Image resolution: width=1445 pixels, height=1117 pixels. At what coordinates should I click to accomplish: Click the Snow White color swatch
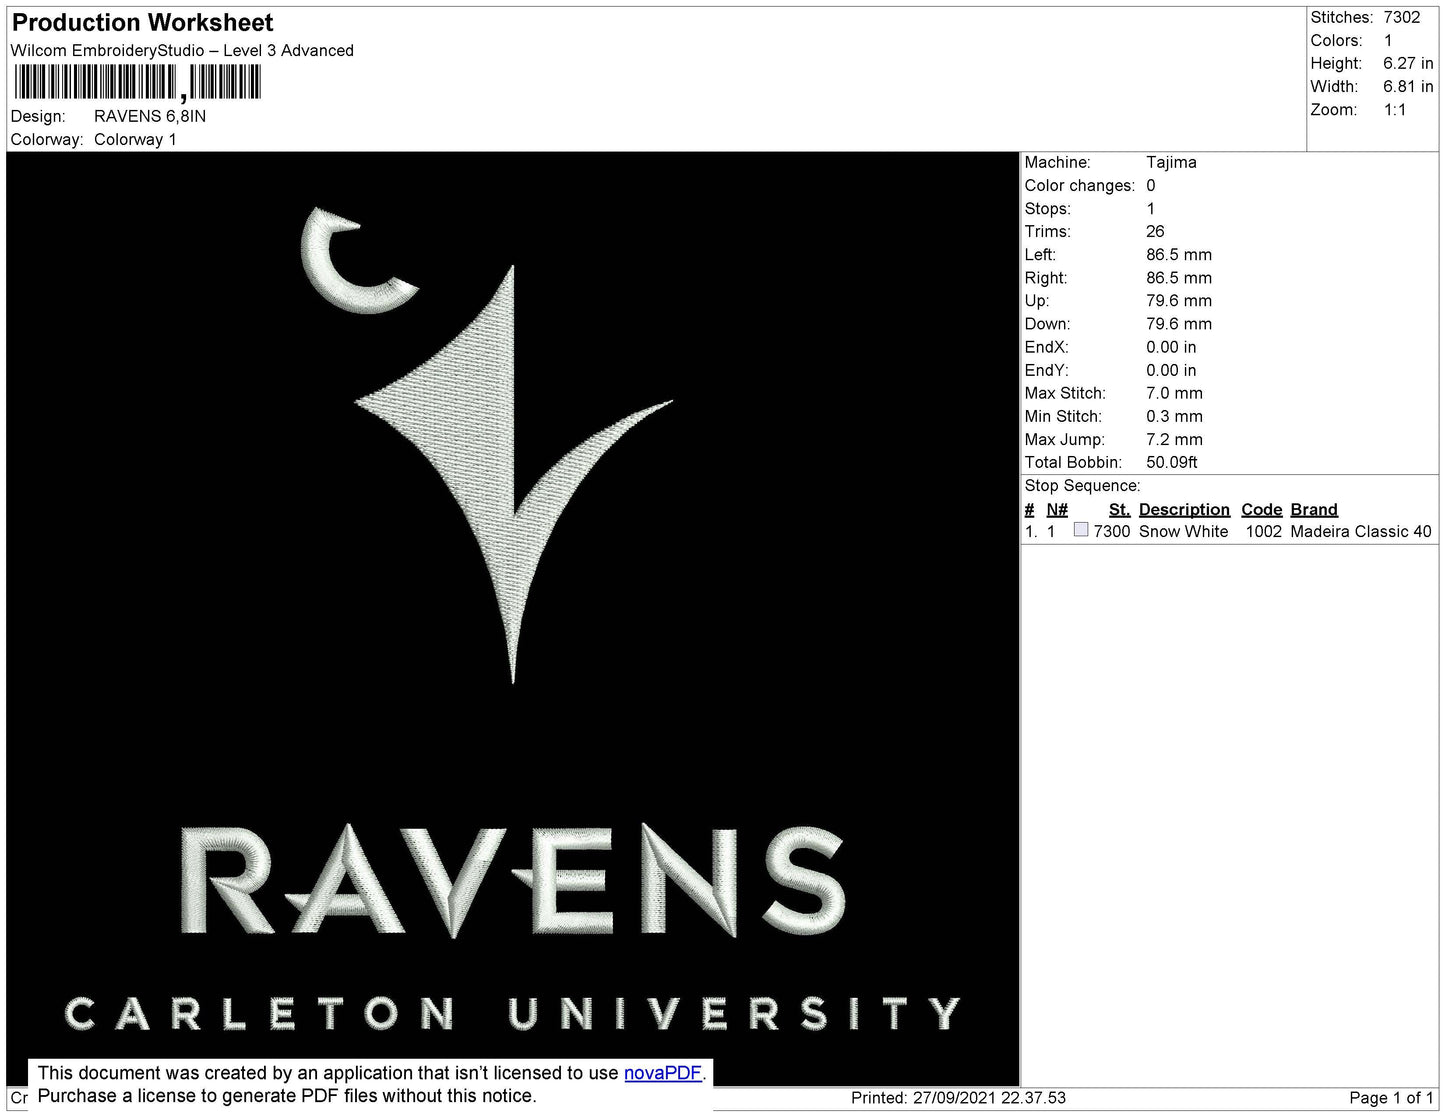pos(1080,530)
